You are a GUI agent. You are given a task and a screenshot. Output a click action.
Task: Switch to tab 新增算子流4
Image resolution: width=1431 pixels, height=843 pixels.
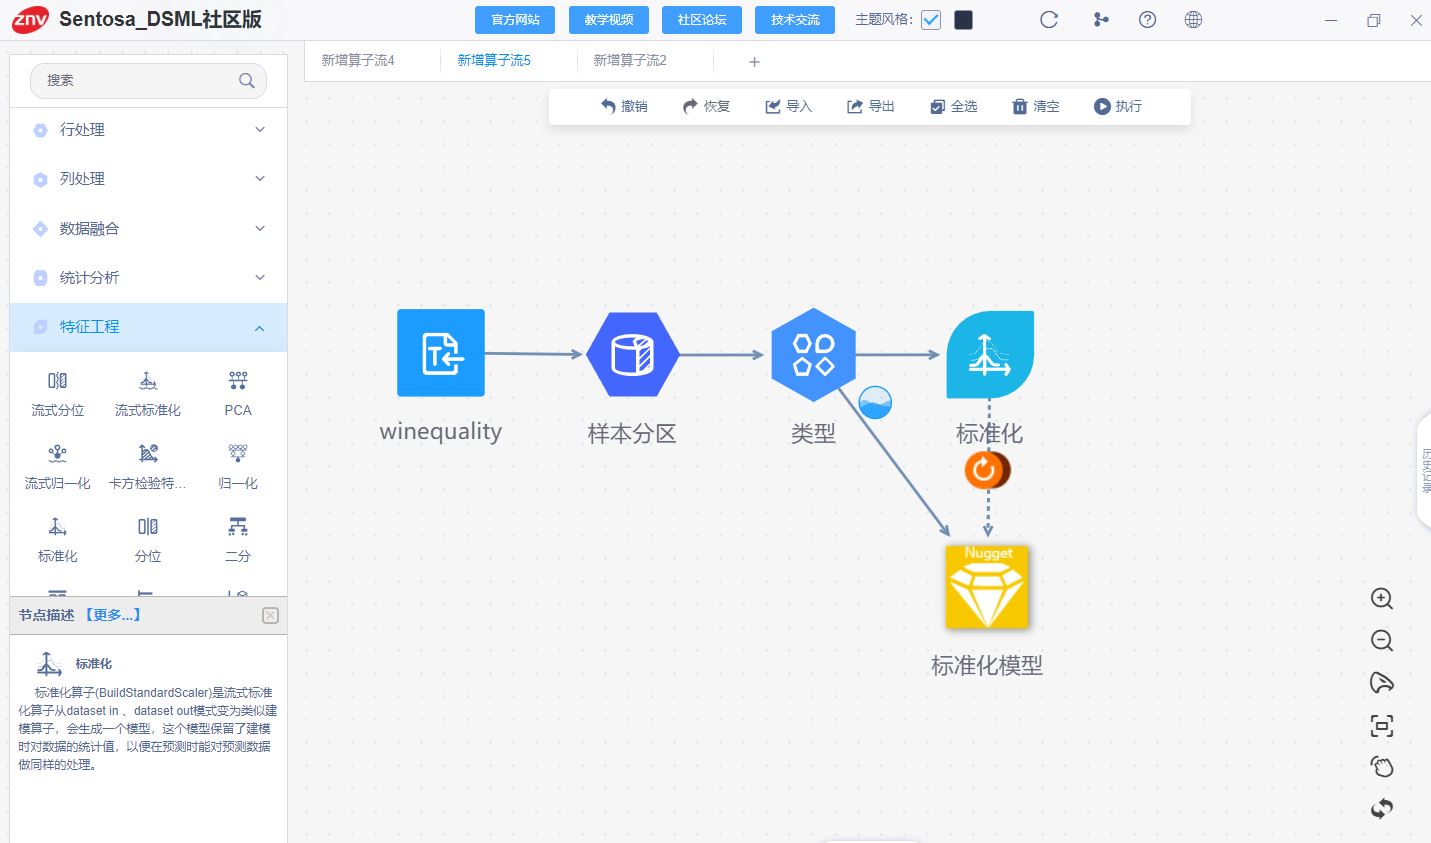(358, 61)
